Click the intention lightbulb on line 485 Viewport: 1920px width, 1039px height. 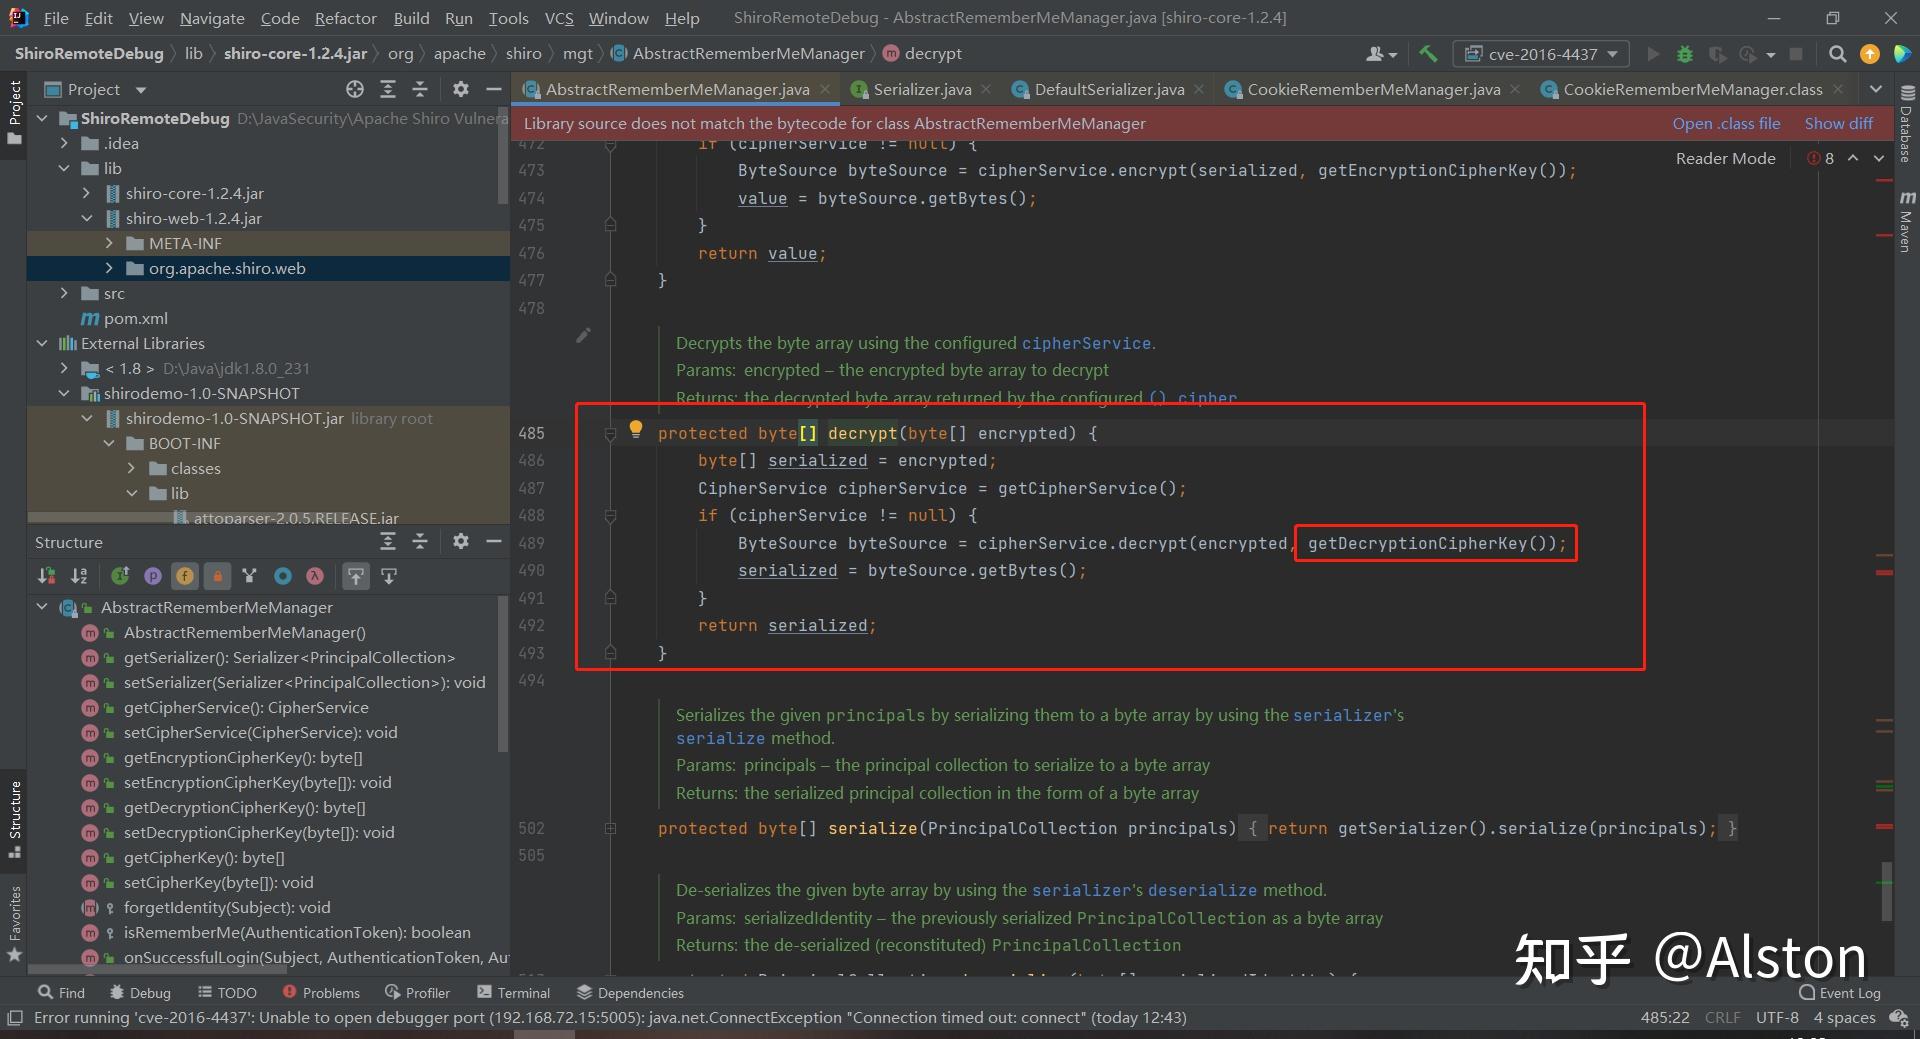(635, 430)
